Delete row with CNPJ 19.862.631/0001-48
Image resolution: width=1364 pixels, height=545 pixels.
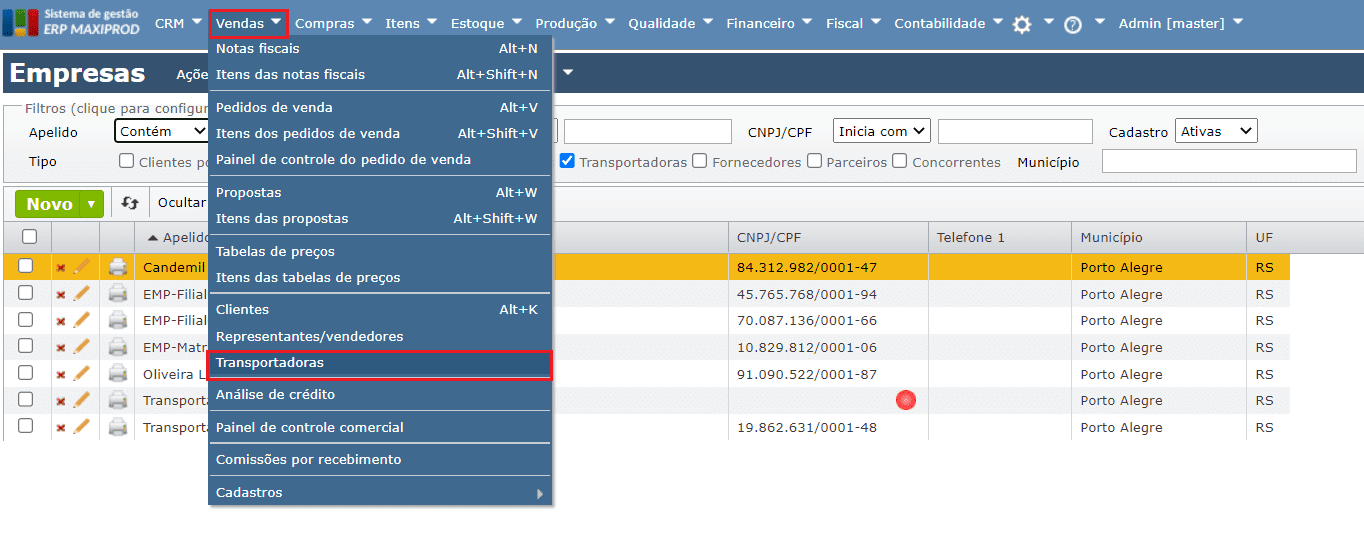61,428
